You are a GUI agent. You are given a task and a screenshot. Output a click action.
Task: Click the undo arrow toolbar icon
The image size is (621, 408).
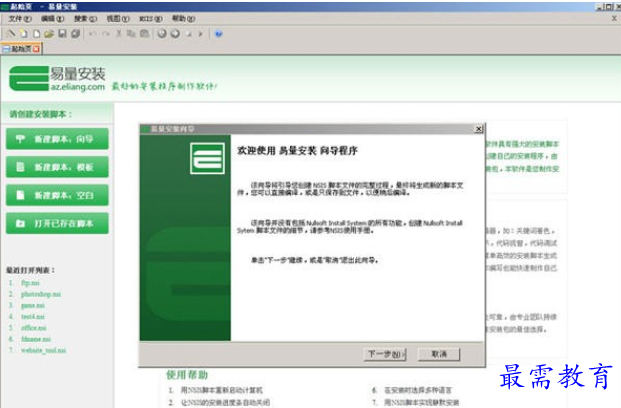[93, 34]
